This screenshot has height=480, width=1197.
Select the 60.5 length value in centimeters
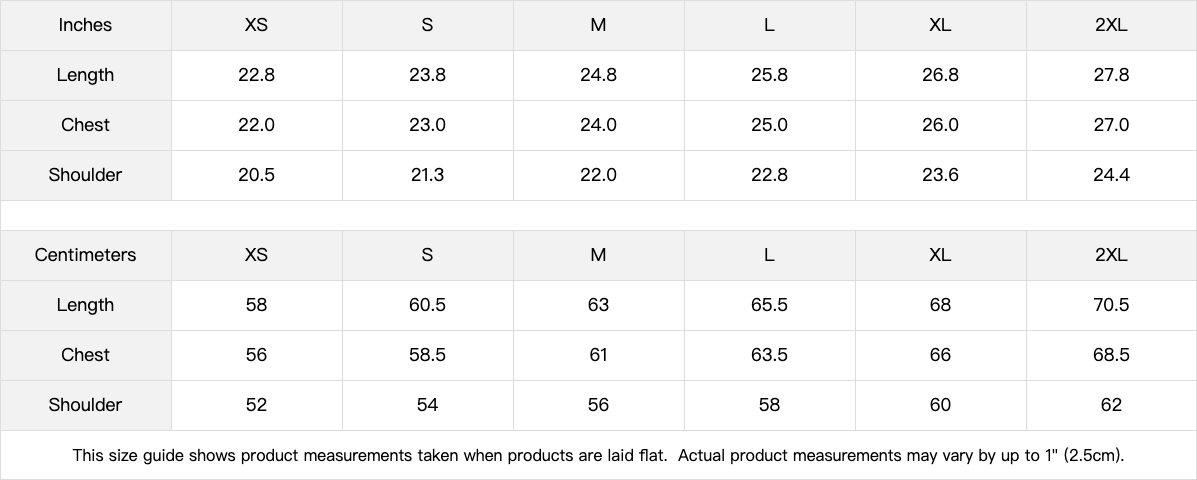pos(427,305)
